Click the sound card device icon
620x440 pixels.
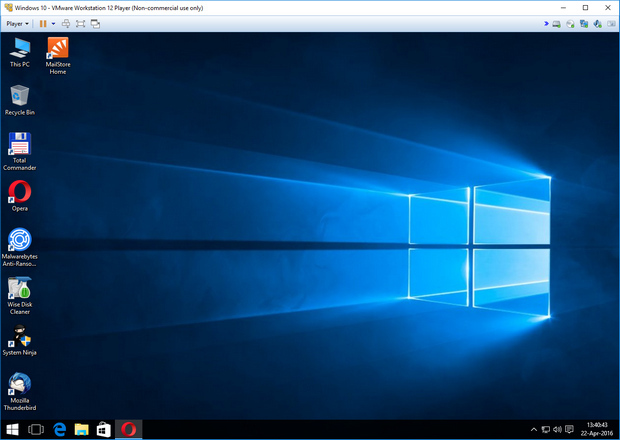(597, 24)
